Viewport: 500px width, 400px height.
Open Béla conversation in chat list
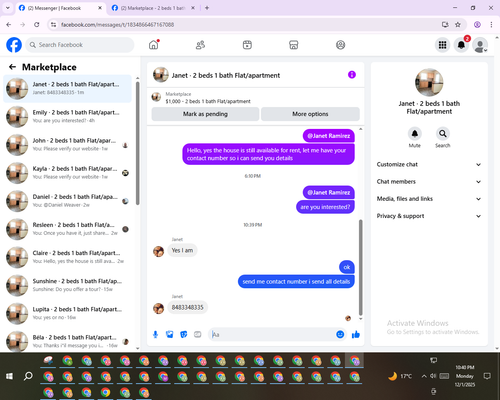point(67,341)
